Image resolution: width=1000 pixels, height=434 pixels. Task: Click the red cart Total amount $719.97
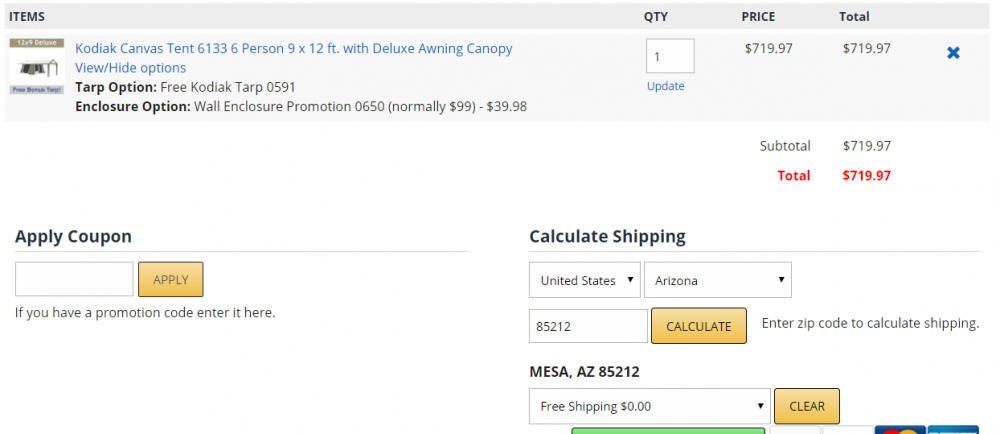866,176
